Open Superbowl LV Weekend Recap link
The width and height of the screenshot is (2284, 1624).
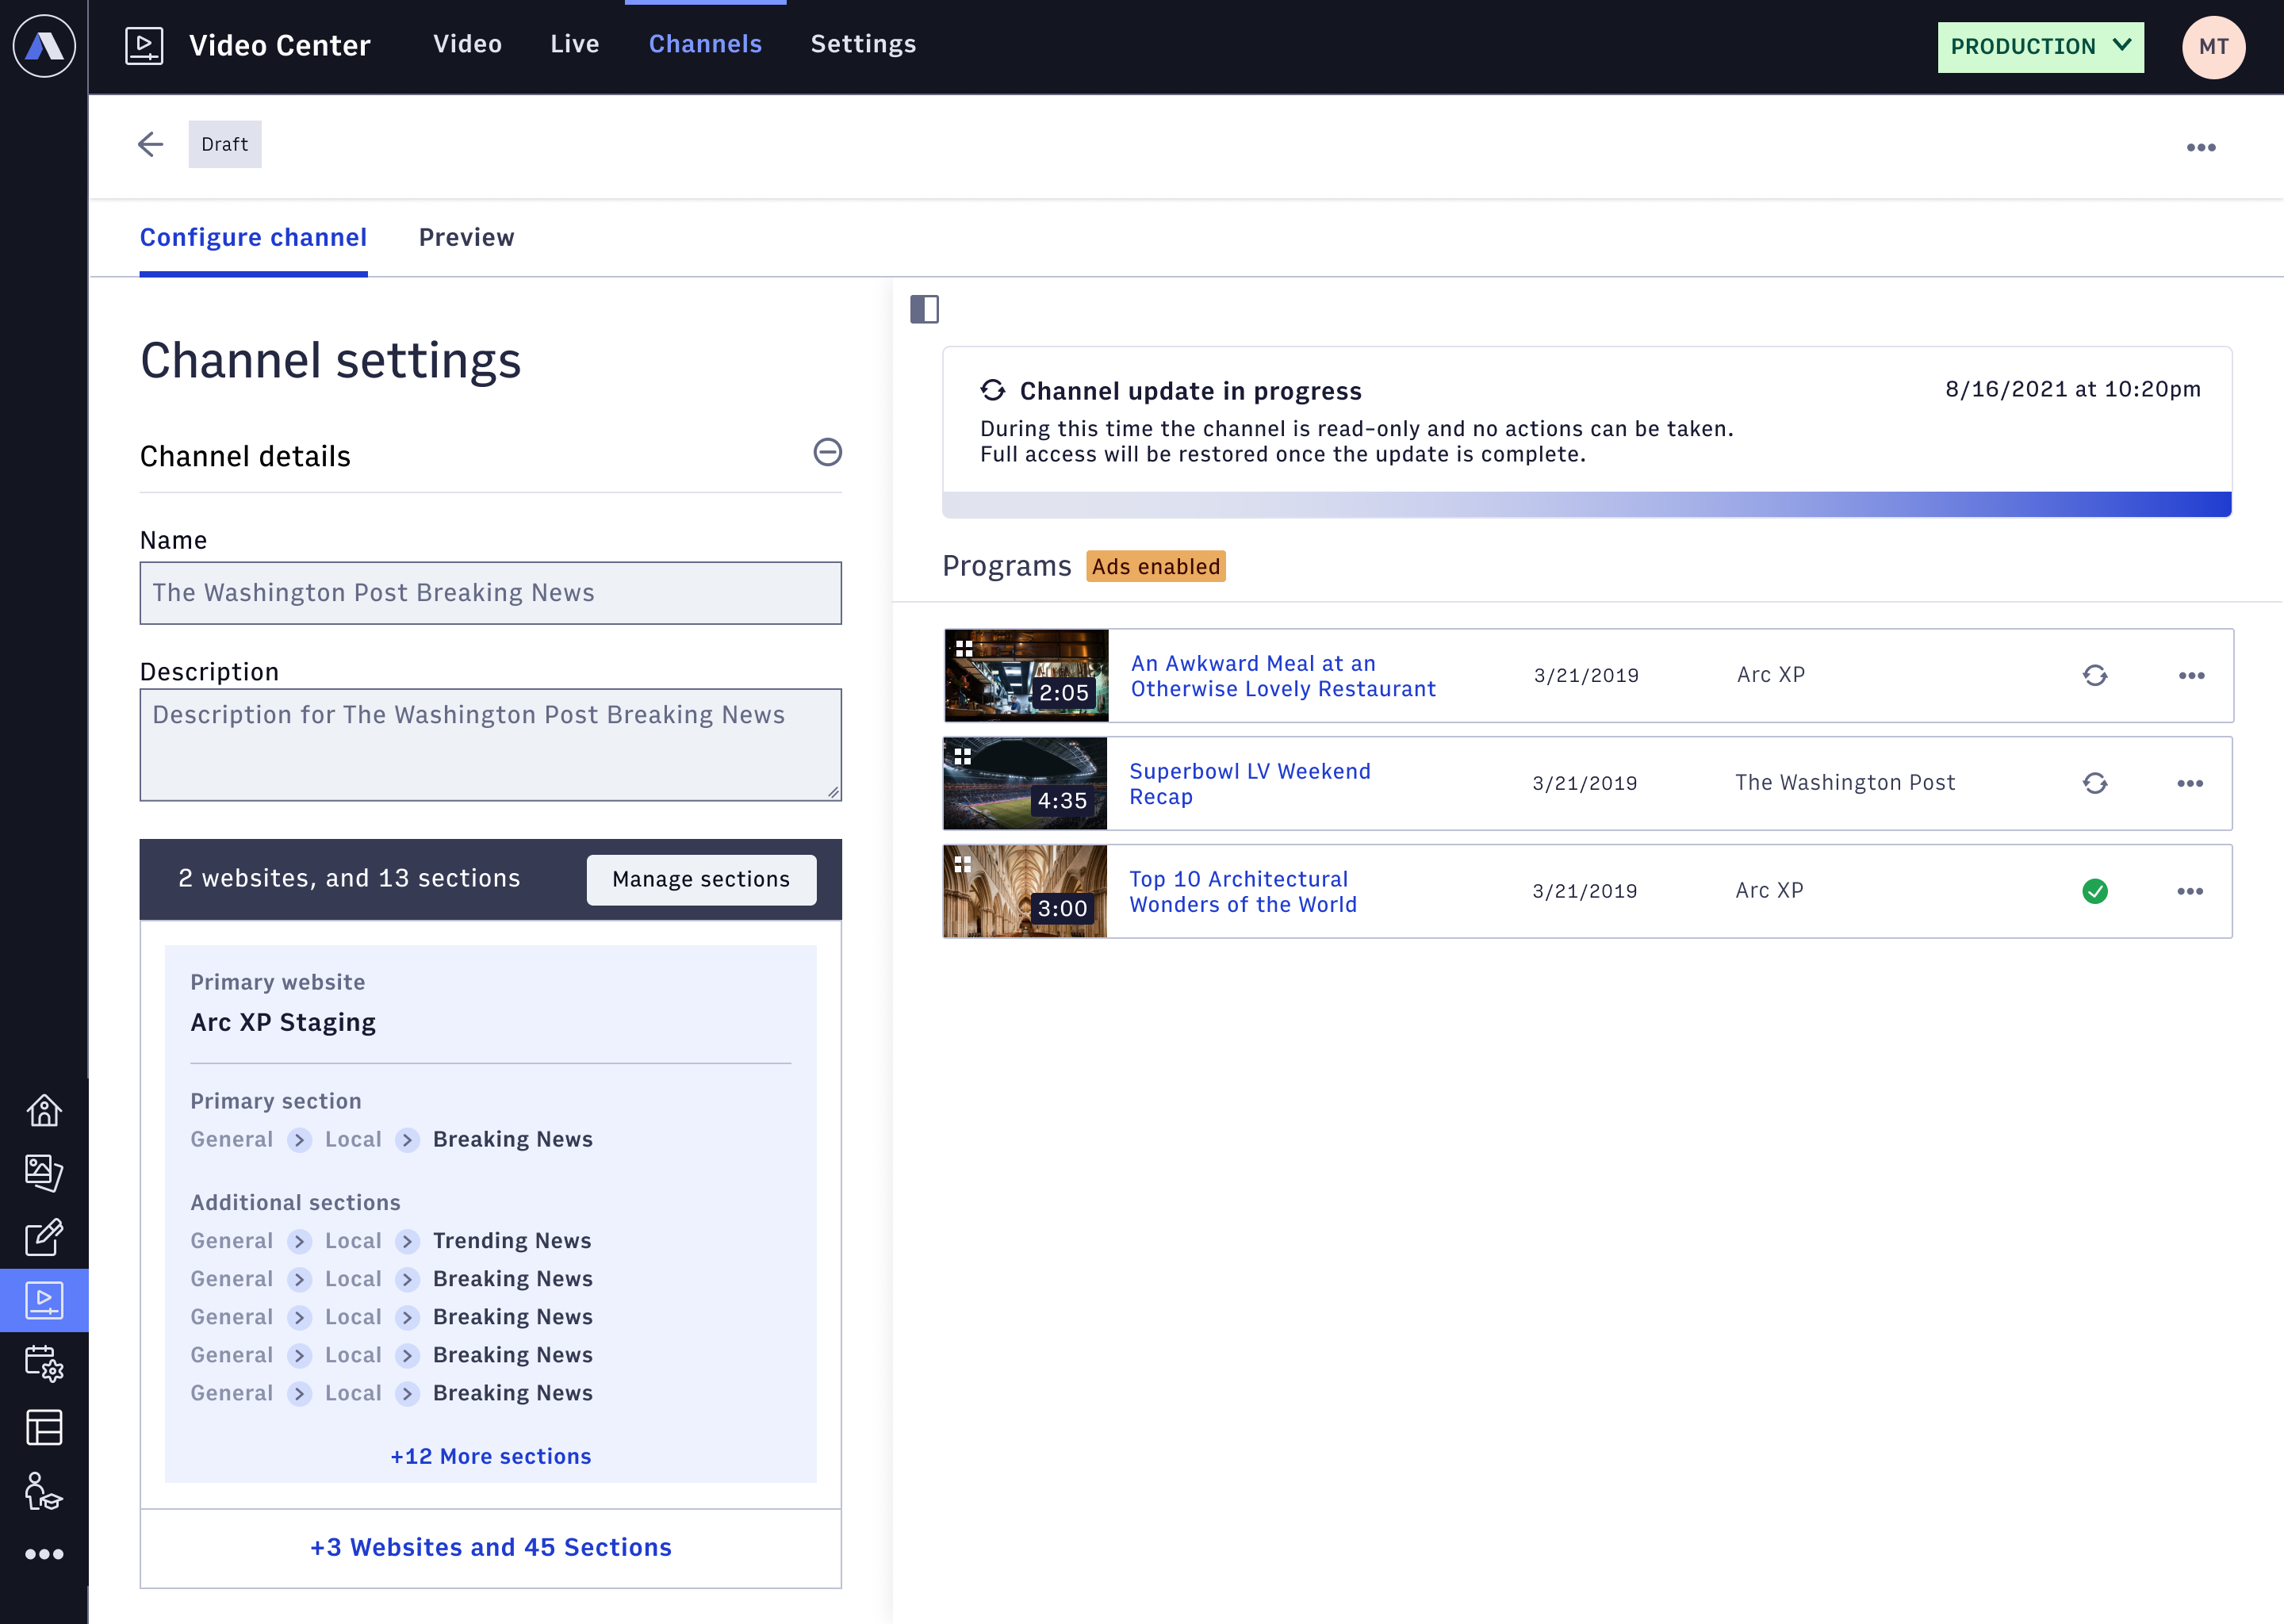1249,784
